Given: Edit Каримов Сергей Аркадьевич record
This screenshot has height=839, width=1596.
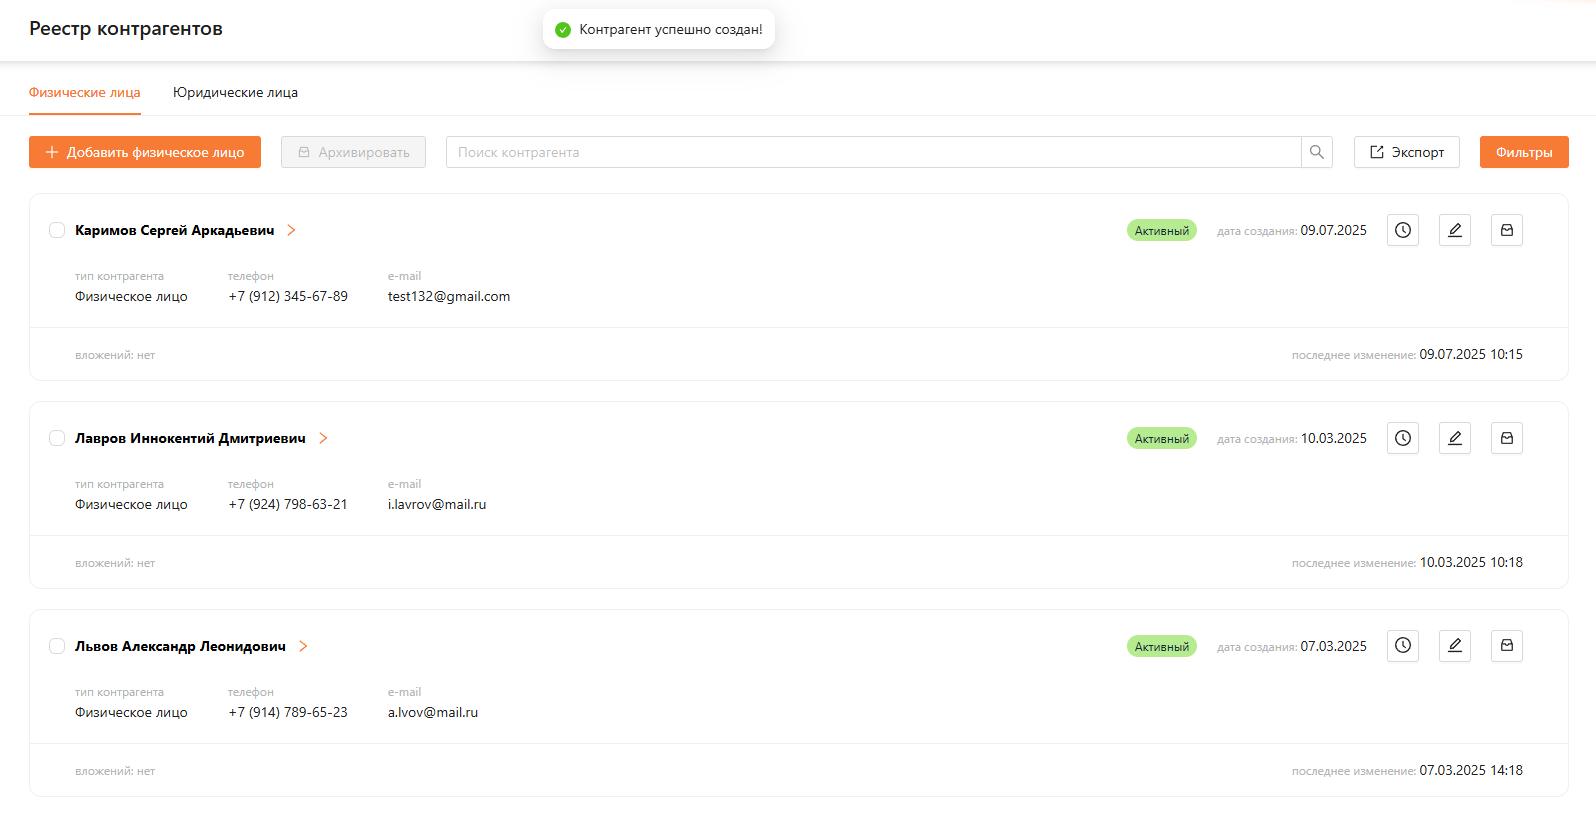Looking at the screenshot, I should 1454,230.
